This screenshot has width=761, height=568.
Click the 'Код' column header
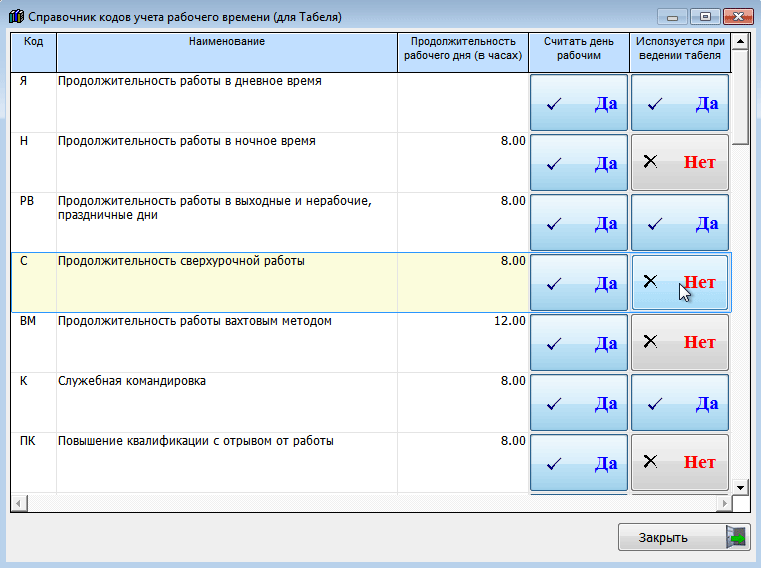click(x=33, y=52)
